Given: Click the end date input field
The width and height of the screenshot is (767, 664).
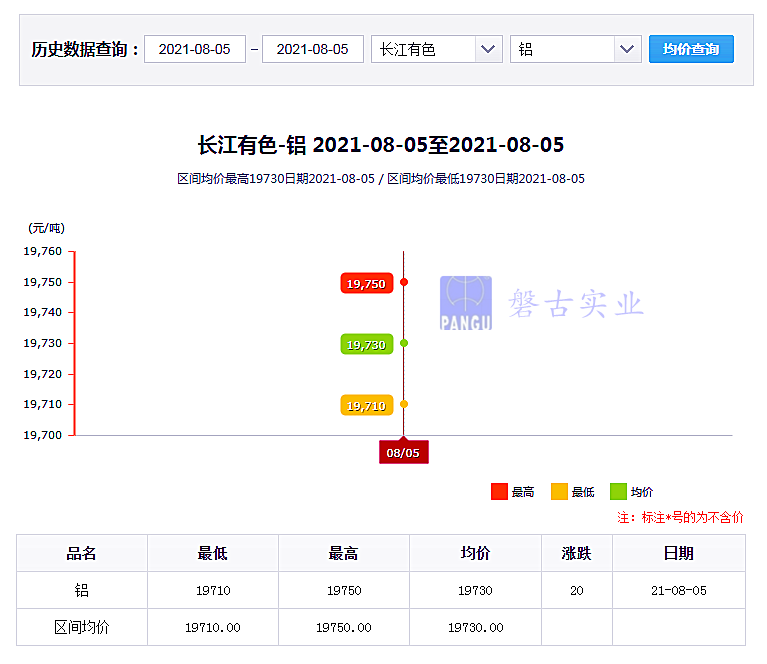Looking at the screenshot, I should click(313, 49).
